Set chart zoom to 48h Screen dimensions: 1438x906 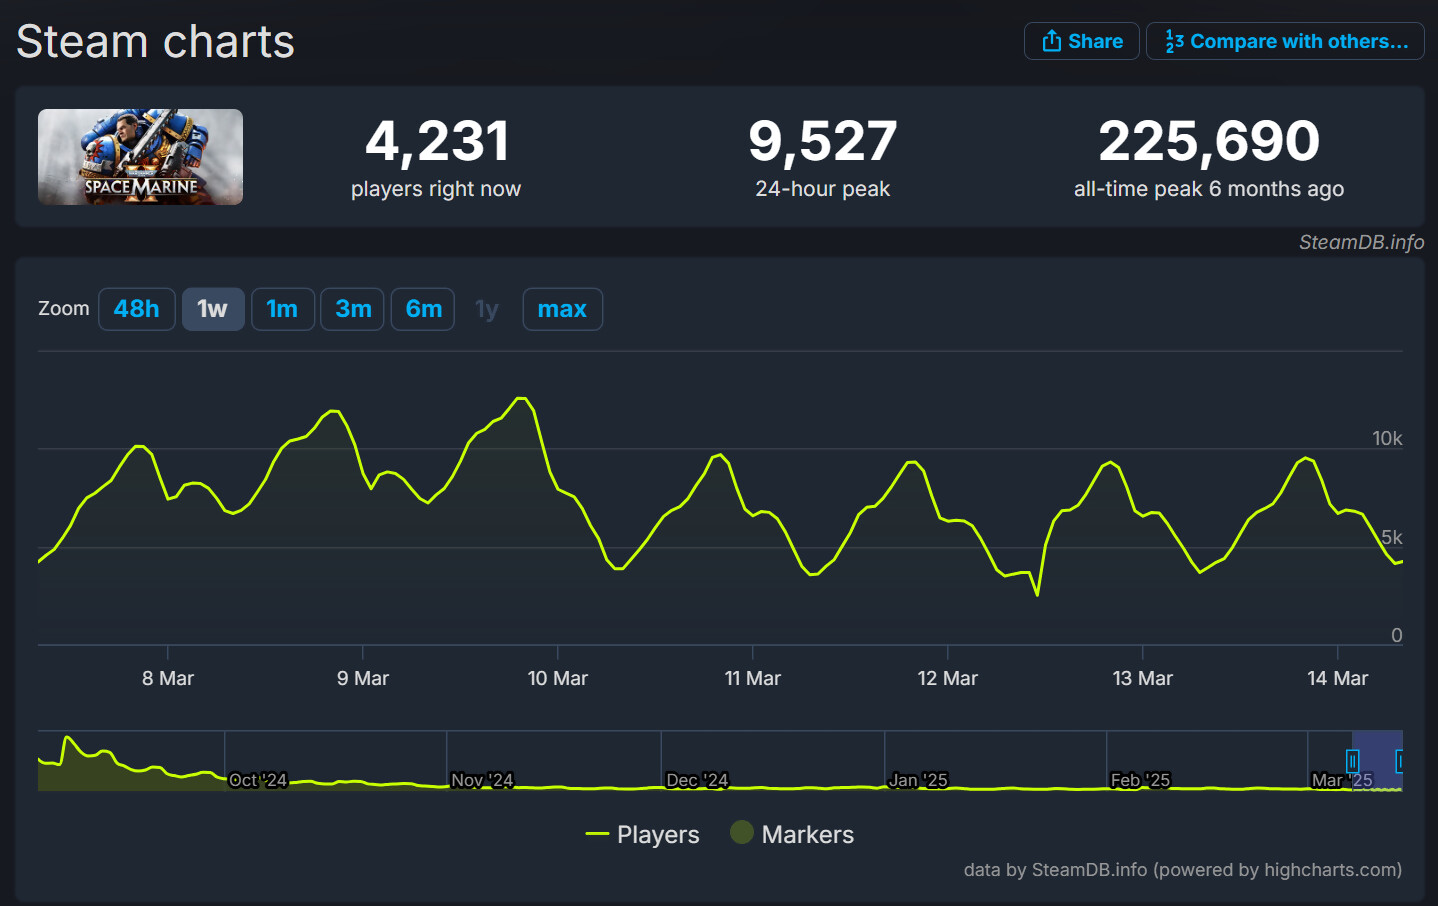point(137,309)
